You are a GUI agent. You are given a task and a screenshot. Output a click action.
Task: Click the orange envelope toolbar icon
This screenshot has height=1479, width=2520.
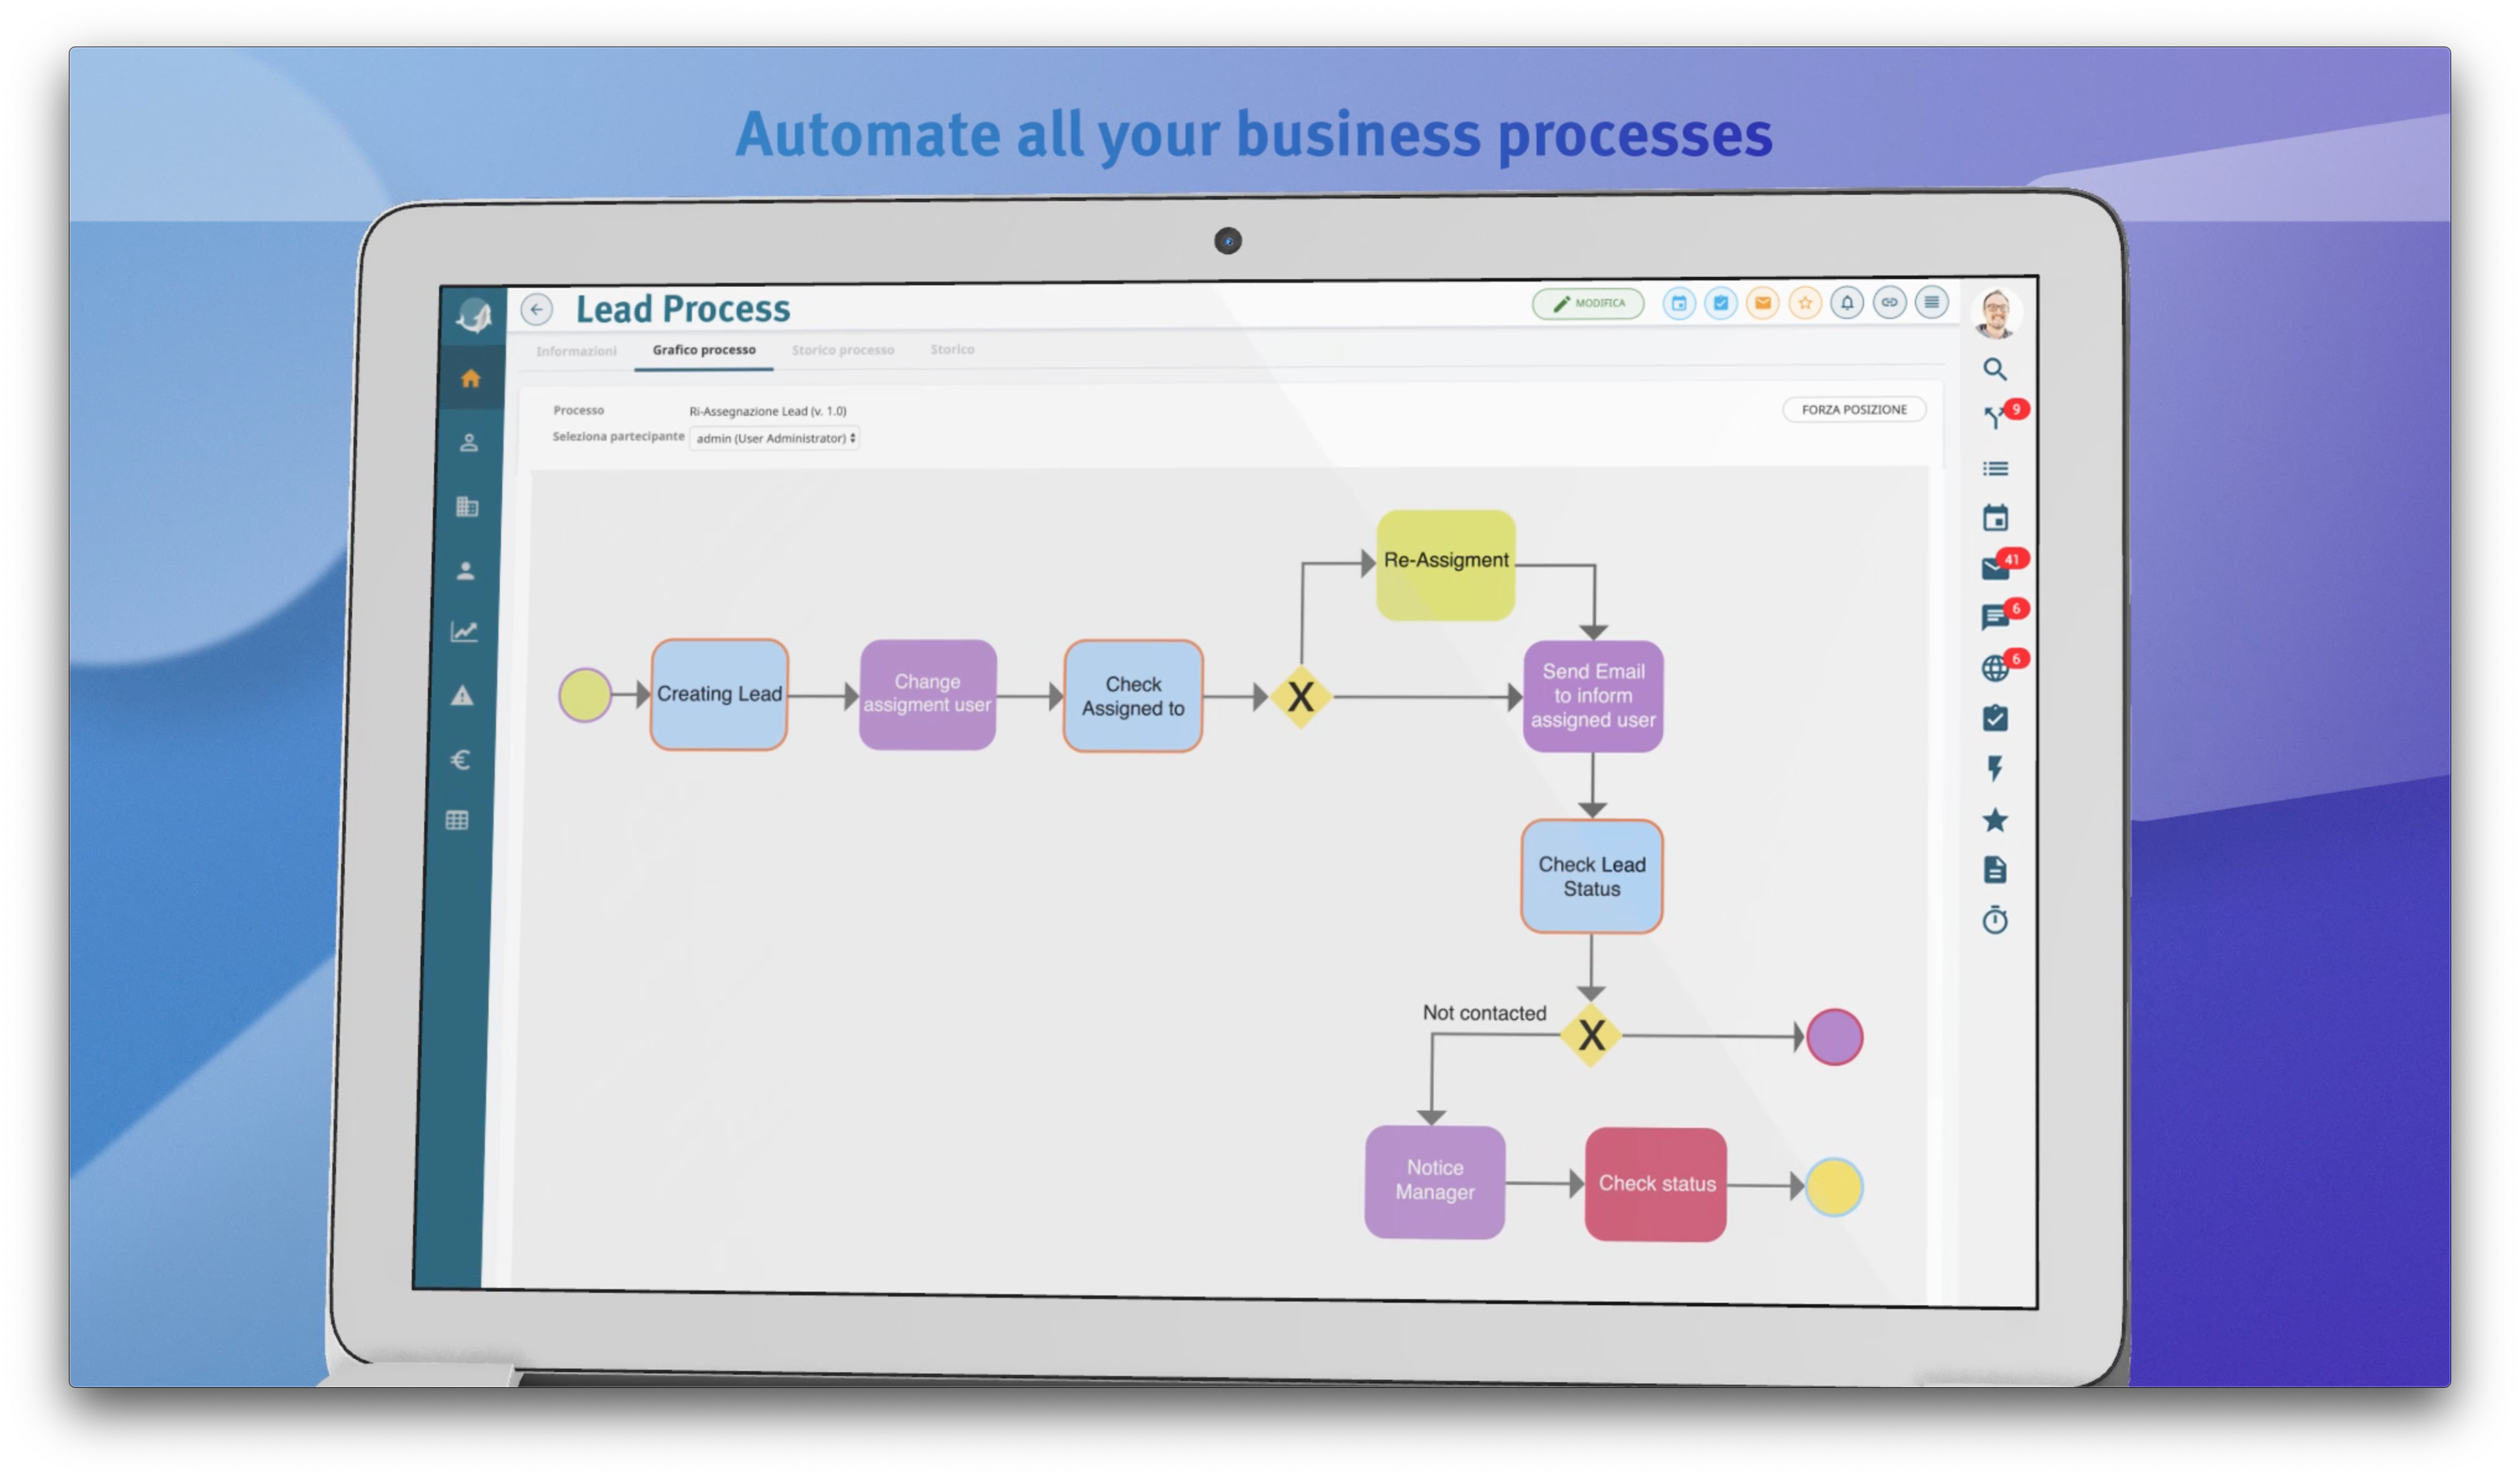point(1763,303)
